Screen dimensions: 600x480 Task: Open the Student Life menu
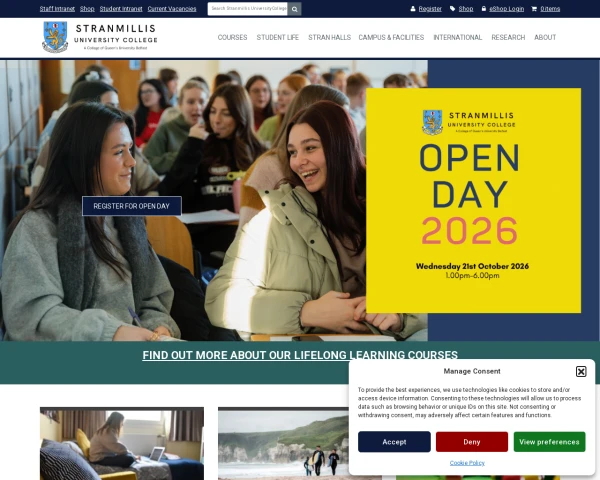pyautogui.click(x=278, y=38)
